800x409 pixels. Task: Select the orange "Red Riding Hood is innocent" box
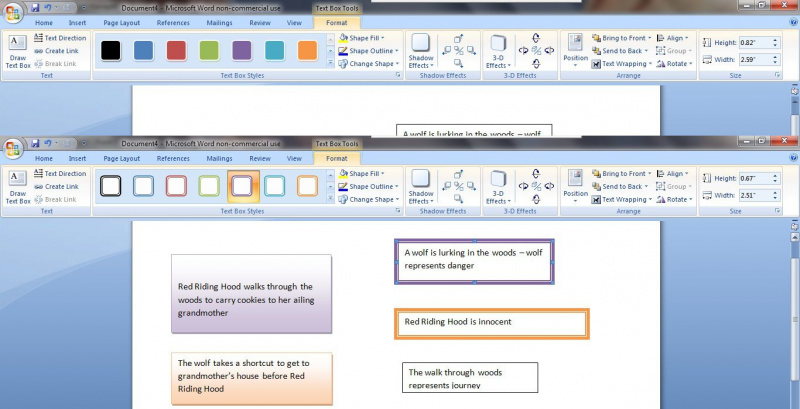tap(492, 323)
